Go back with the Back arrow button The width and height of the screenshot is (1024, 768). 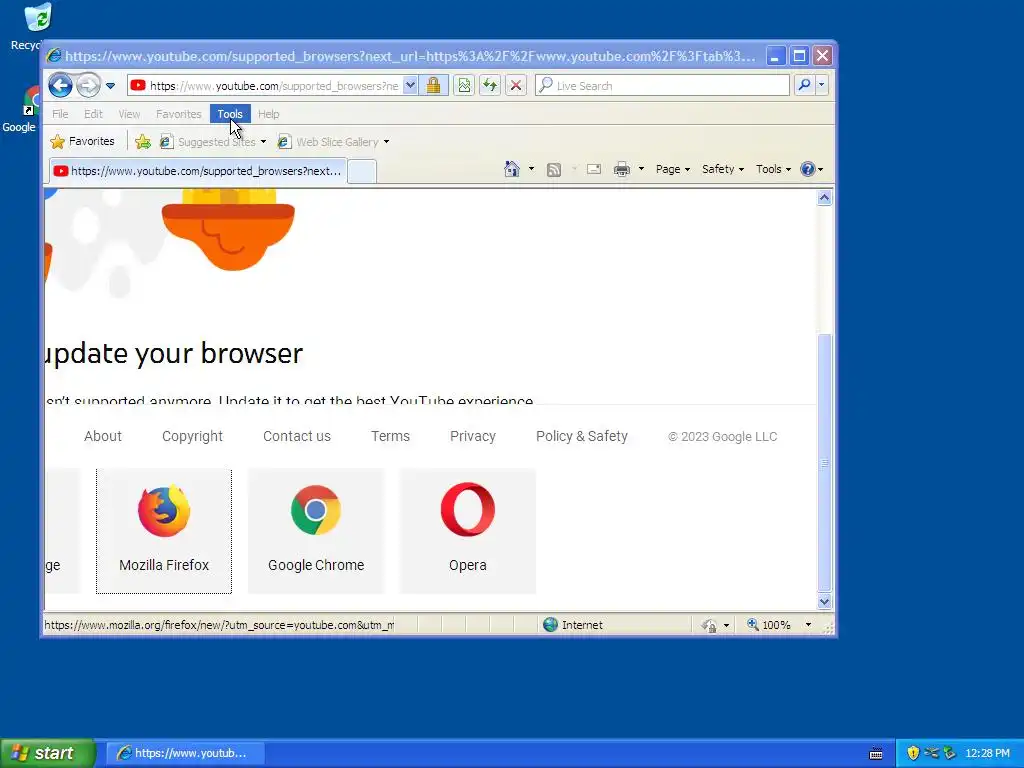(60, 85)
